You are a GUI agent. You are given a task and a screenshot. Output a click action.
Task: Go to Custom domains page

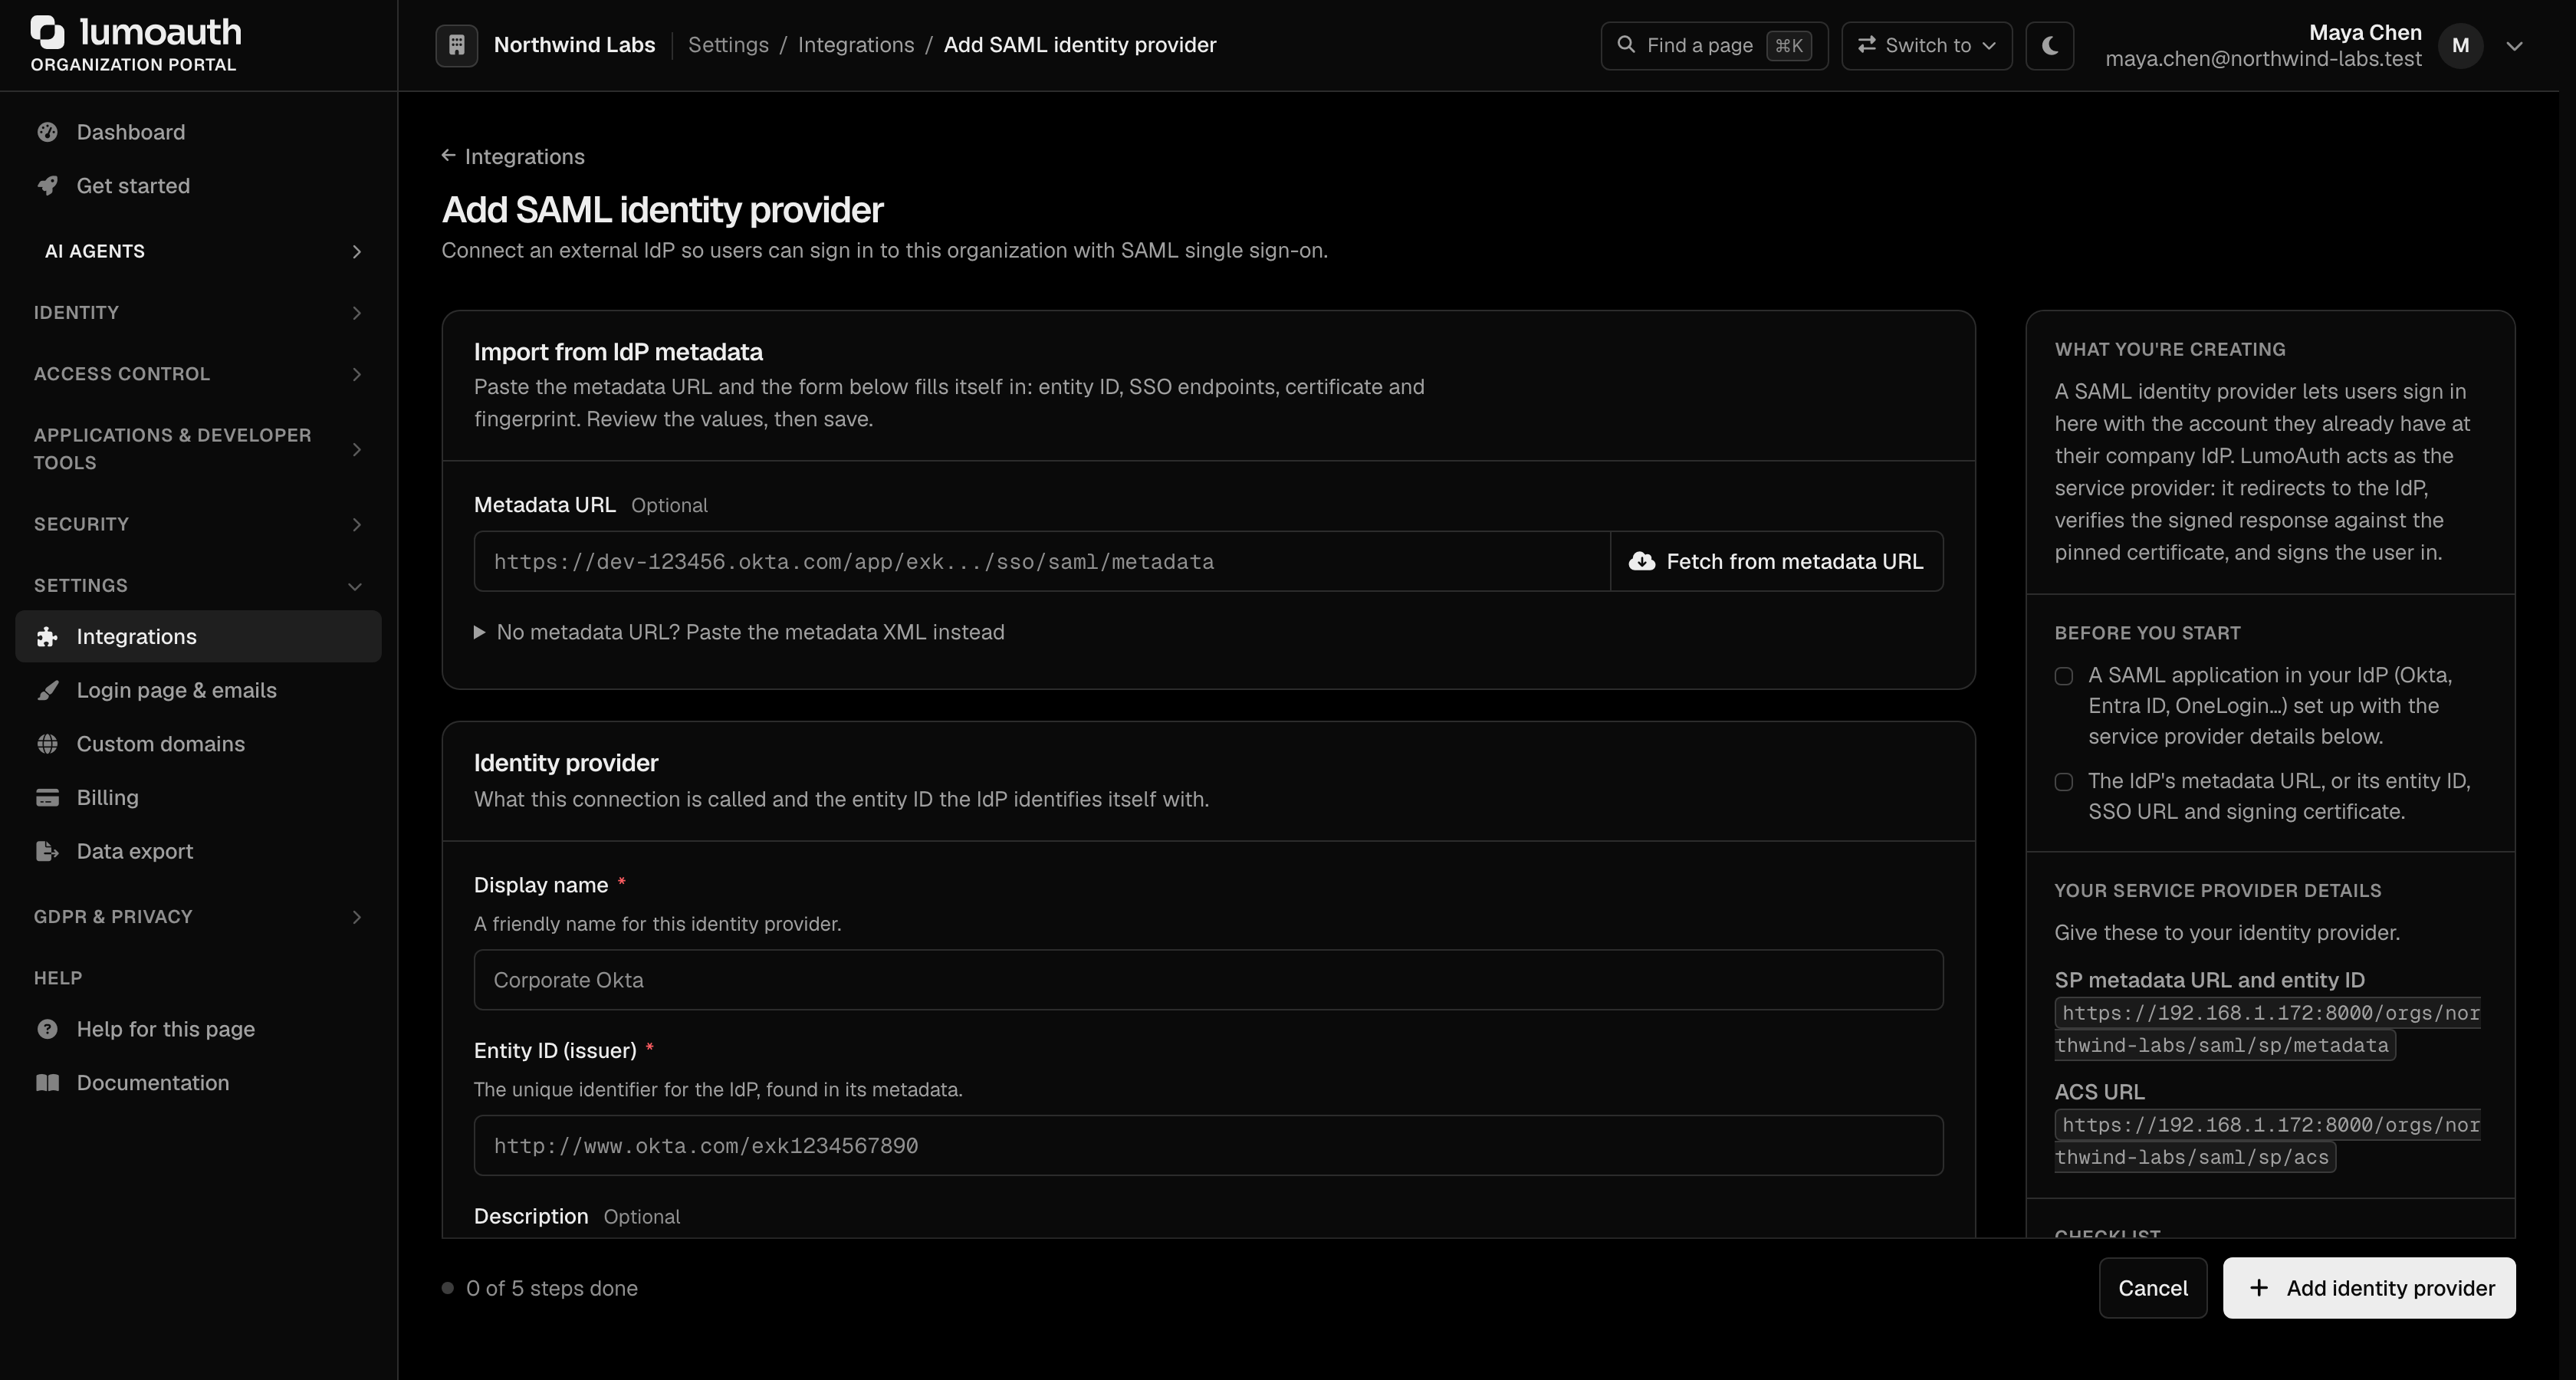(198, 744)
